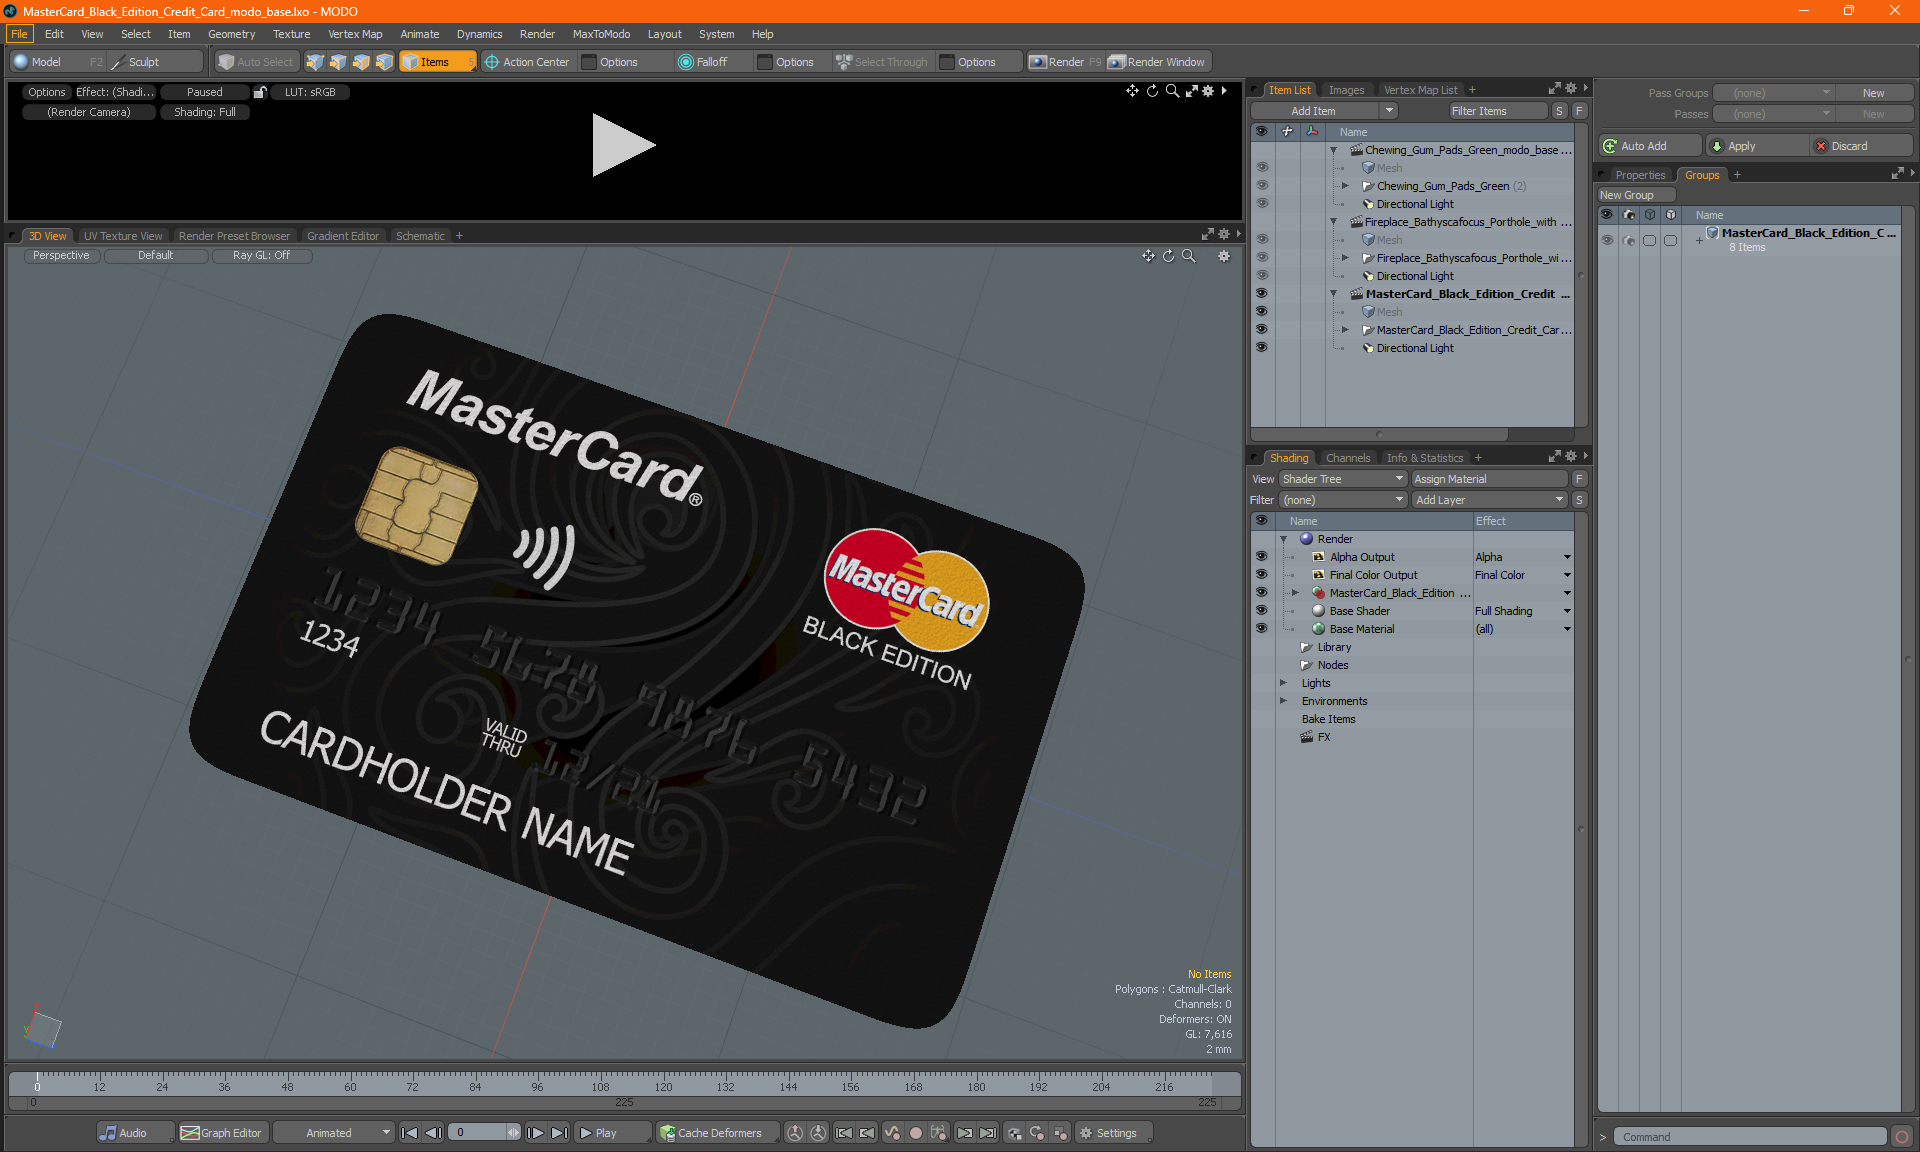Select Polygons selection mode icon
Image resolution: width=1920 pixels, height=1152 pixels.
click(361, 62)
